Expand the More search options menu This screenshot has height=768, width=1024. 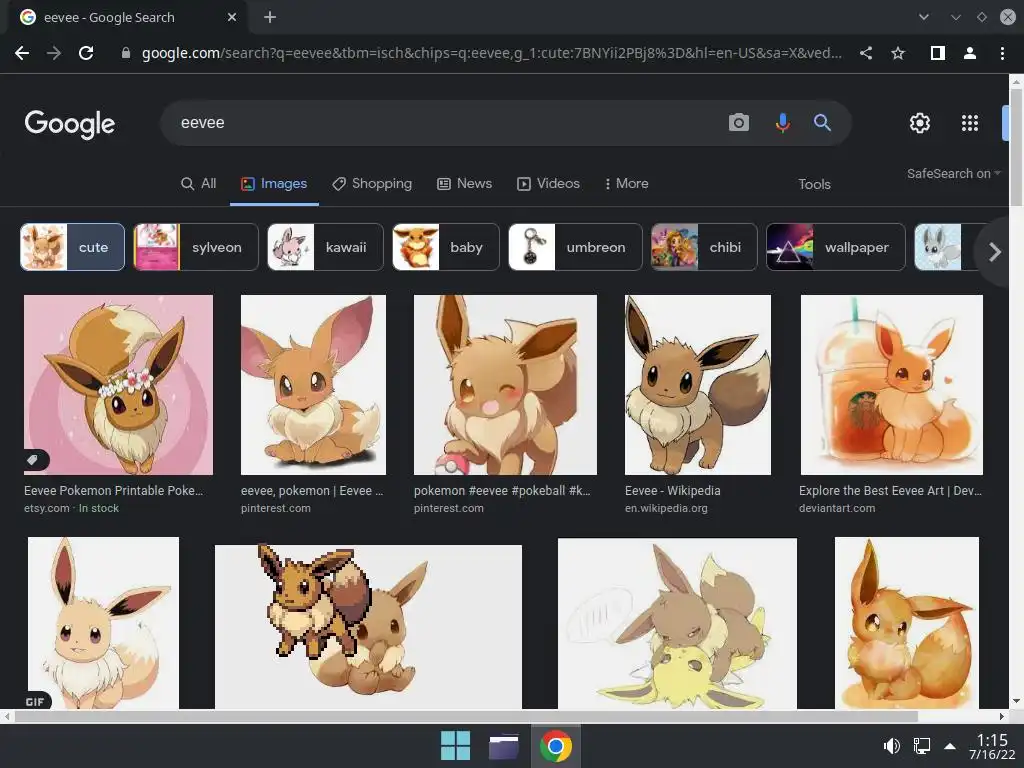coord(626,184)
